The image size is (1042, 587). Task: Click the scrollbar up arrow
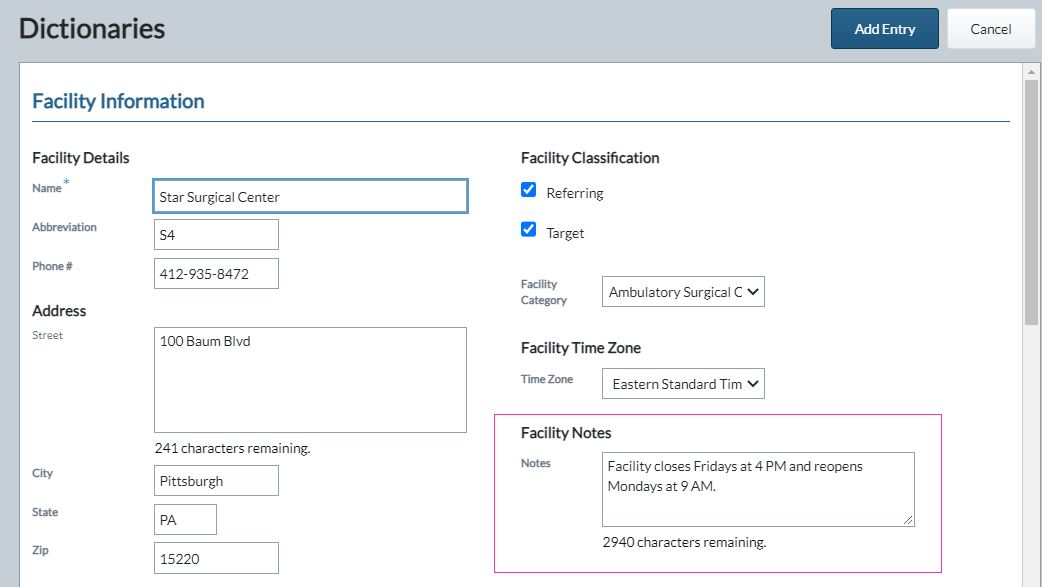click(x=1031, y=72)
